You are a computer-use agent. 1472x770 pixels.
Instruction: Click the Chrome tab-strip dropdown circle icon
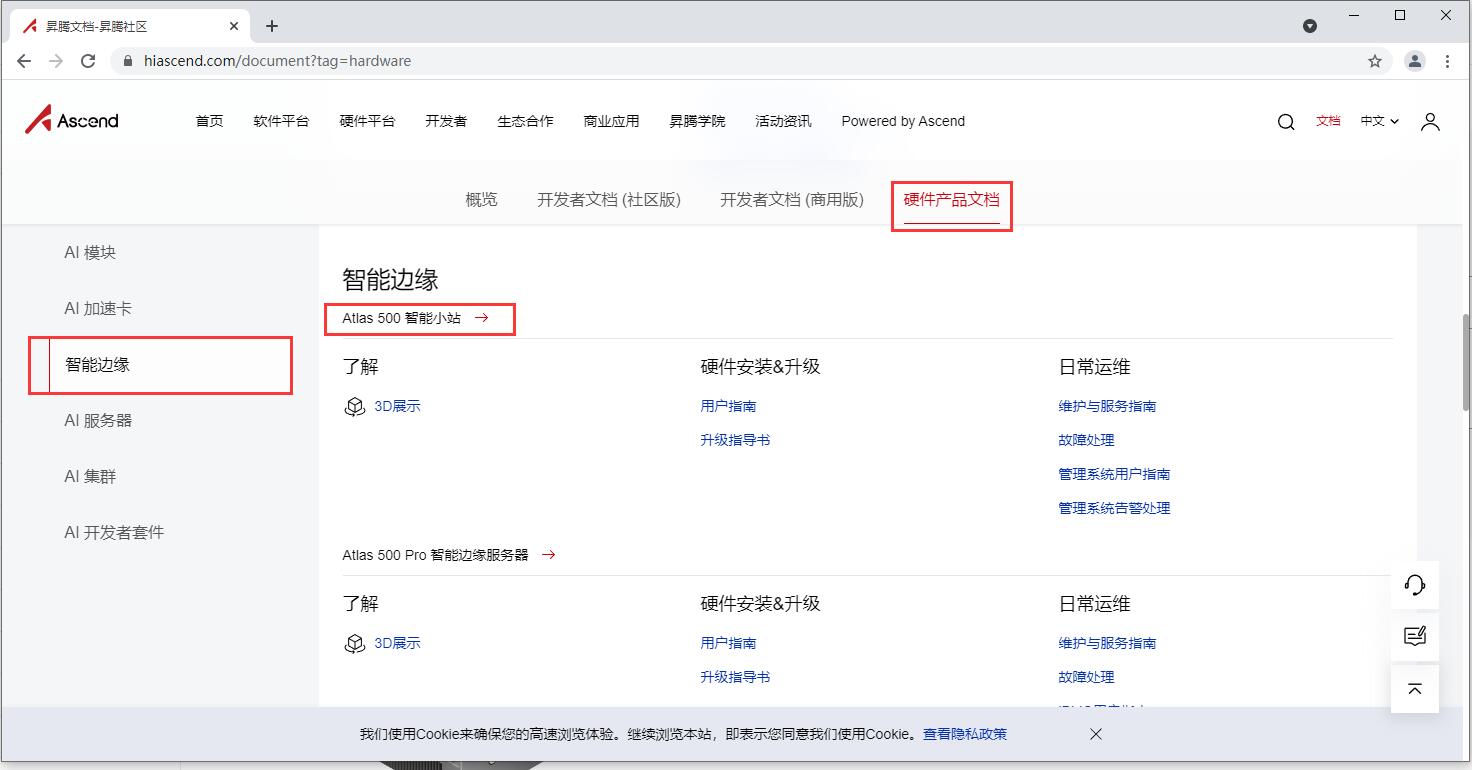click(x=1310, y=26)
